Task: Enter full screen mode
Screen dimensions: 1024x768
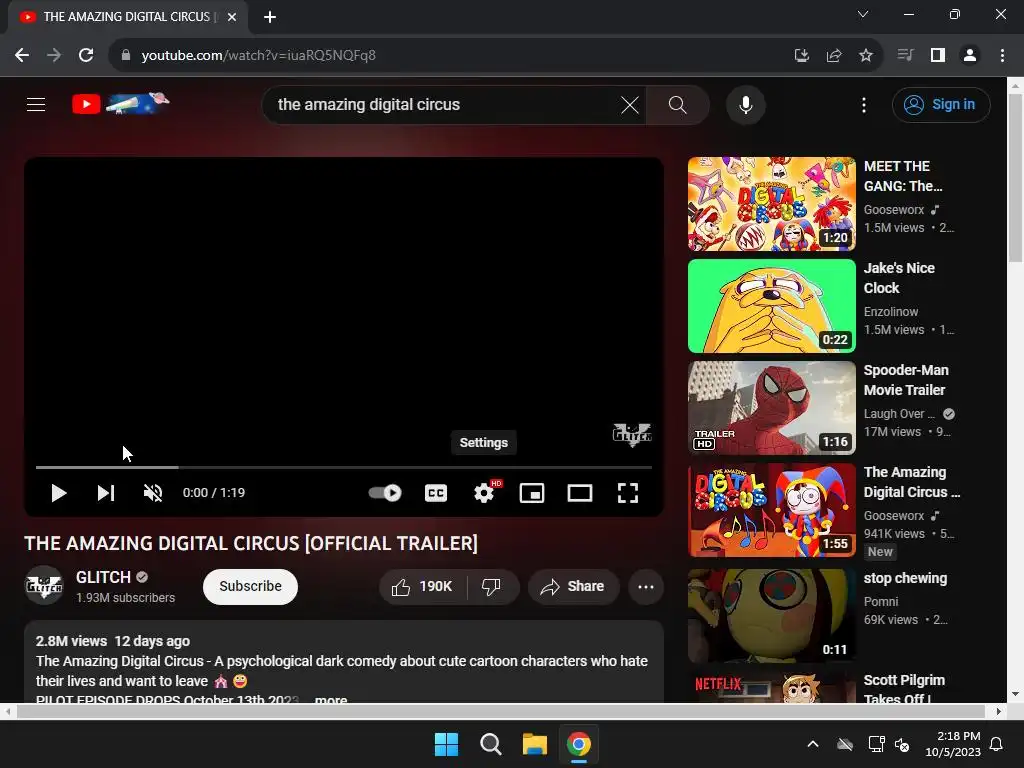Action: (x=628, y=493)
